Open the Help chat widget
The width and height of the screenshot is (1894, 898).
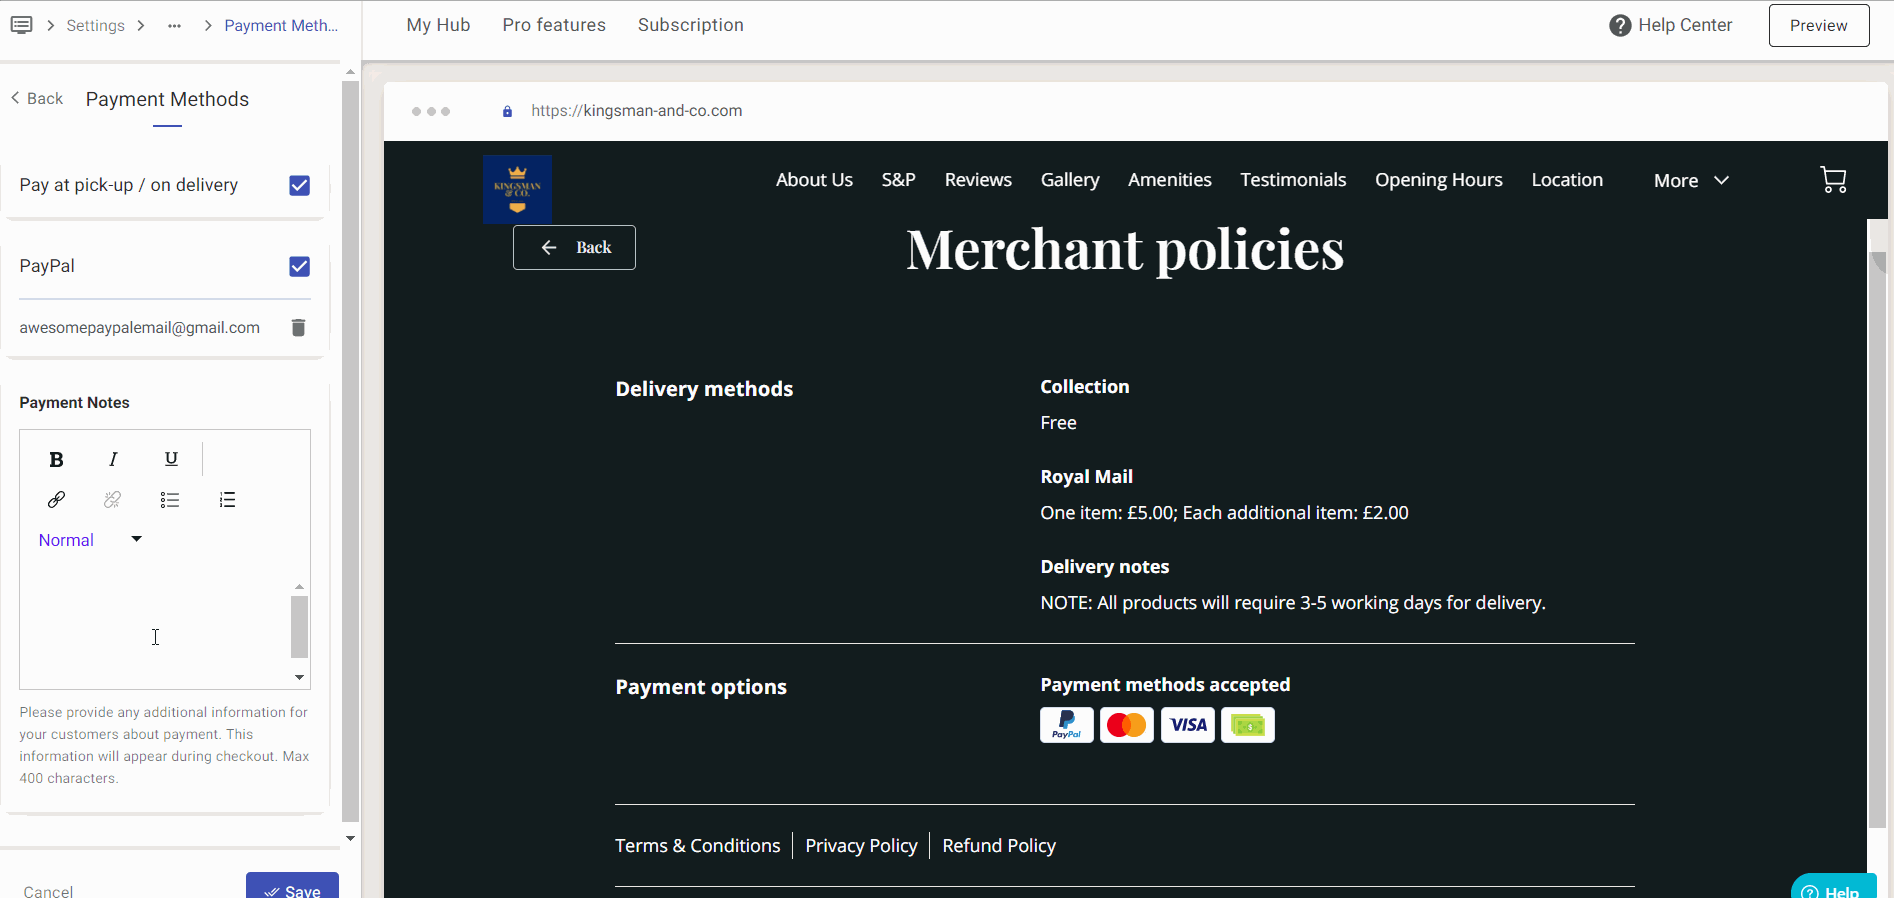1832,887
